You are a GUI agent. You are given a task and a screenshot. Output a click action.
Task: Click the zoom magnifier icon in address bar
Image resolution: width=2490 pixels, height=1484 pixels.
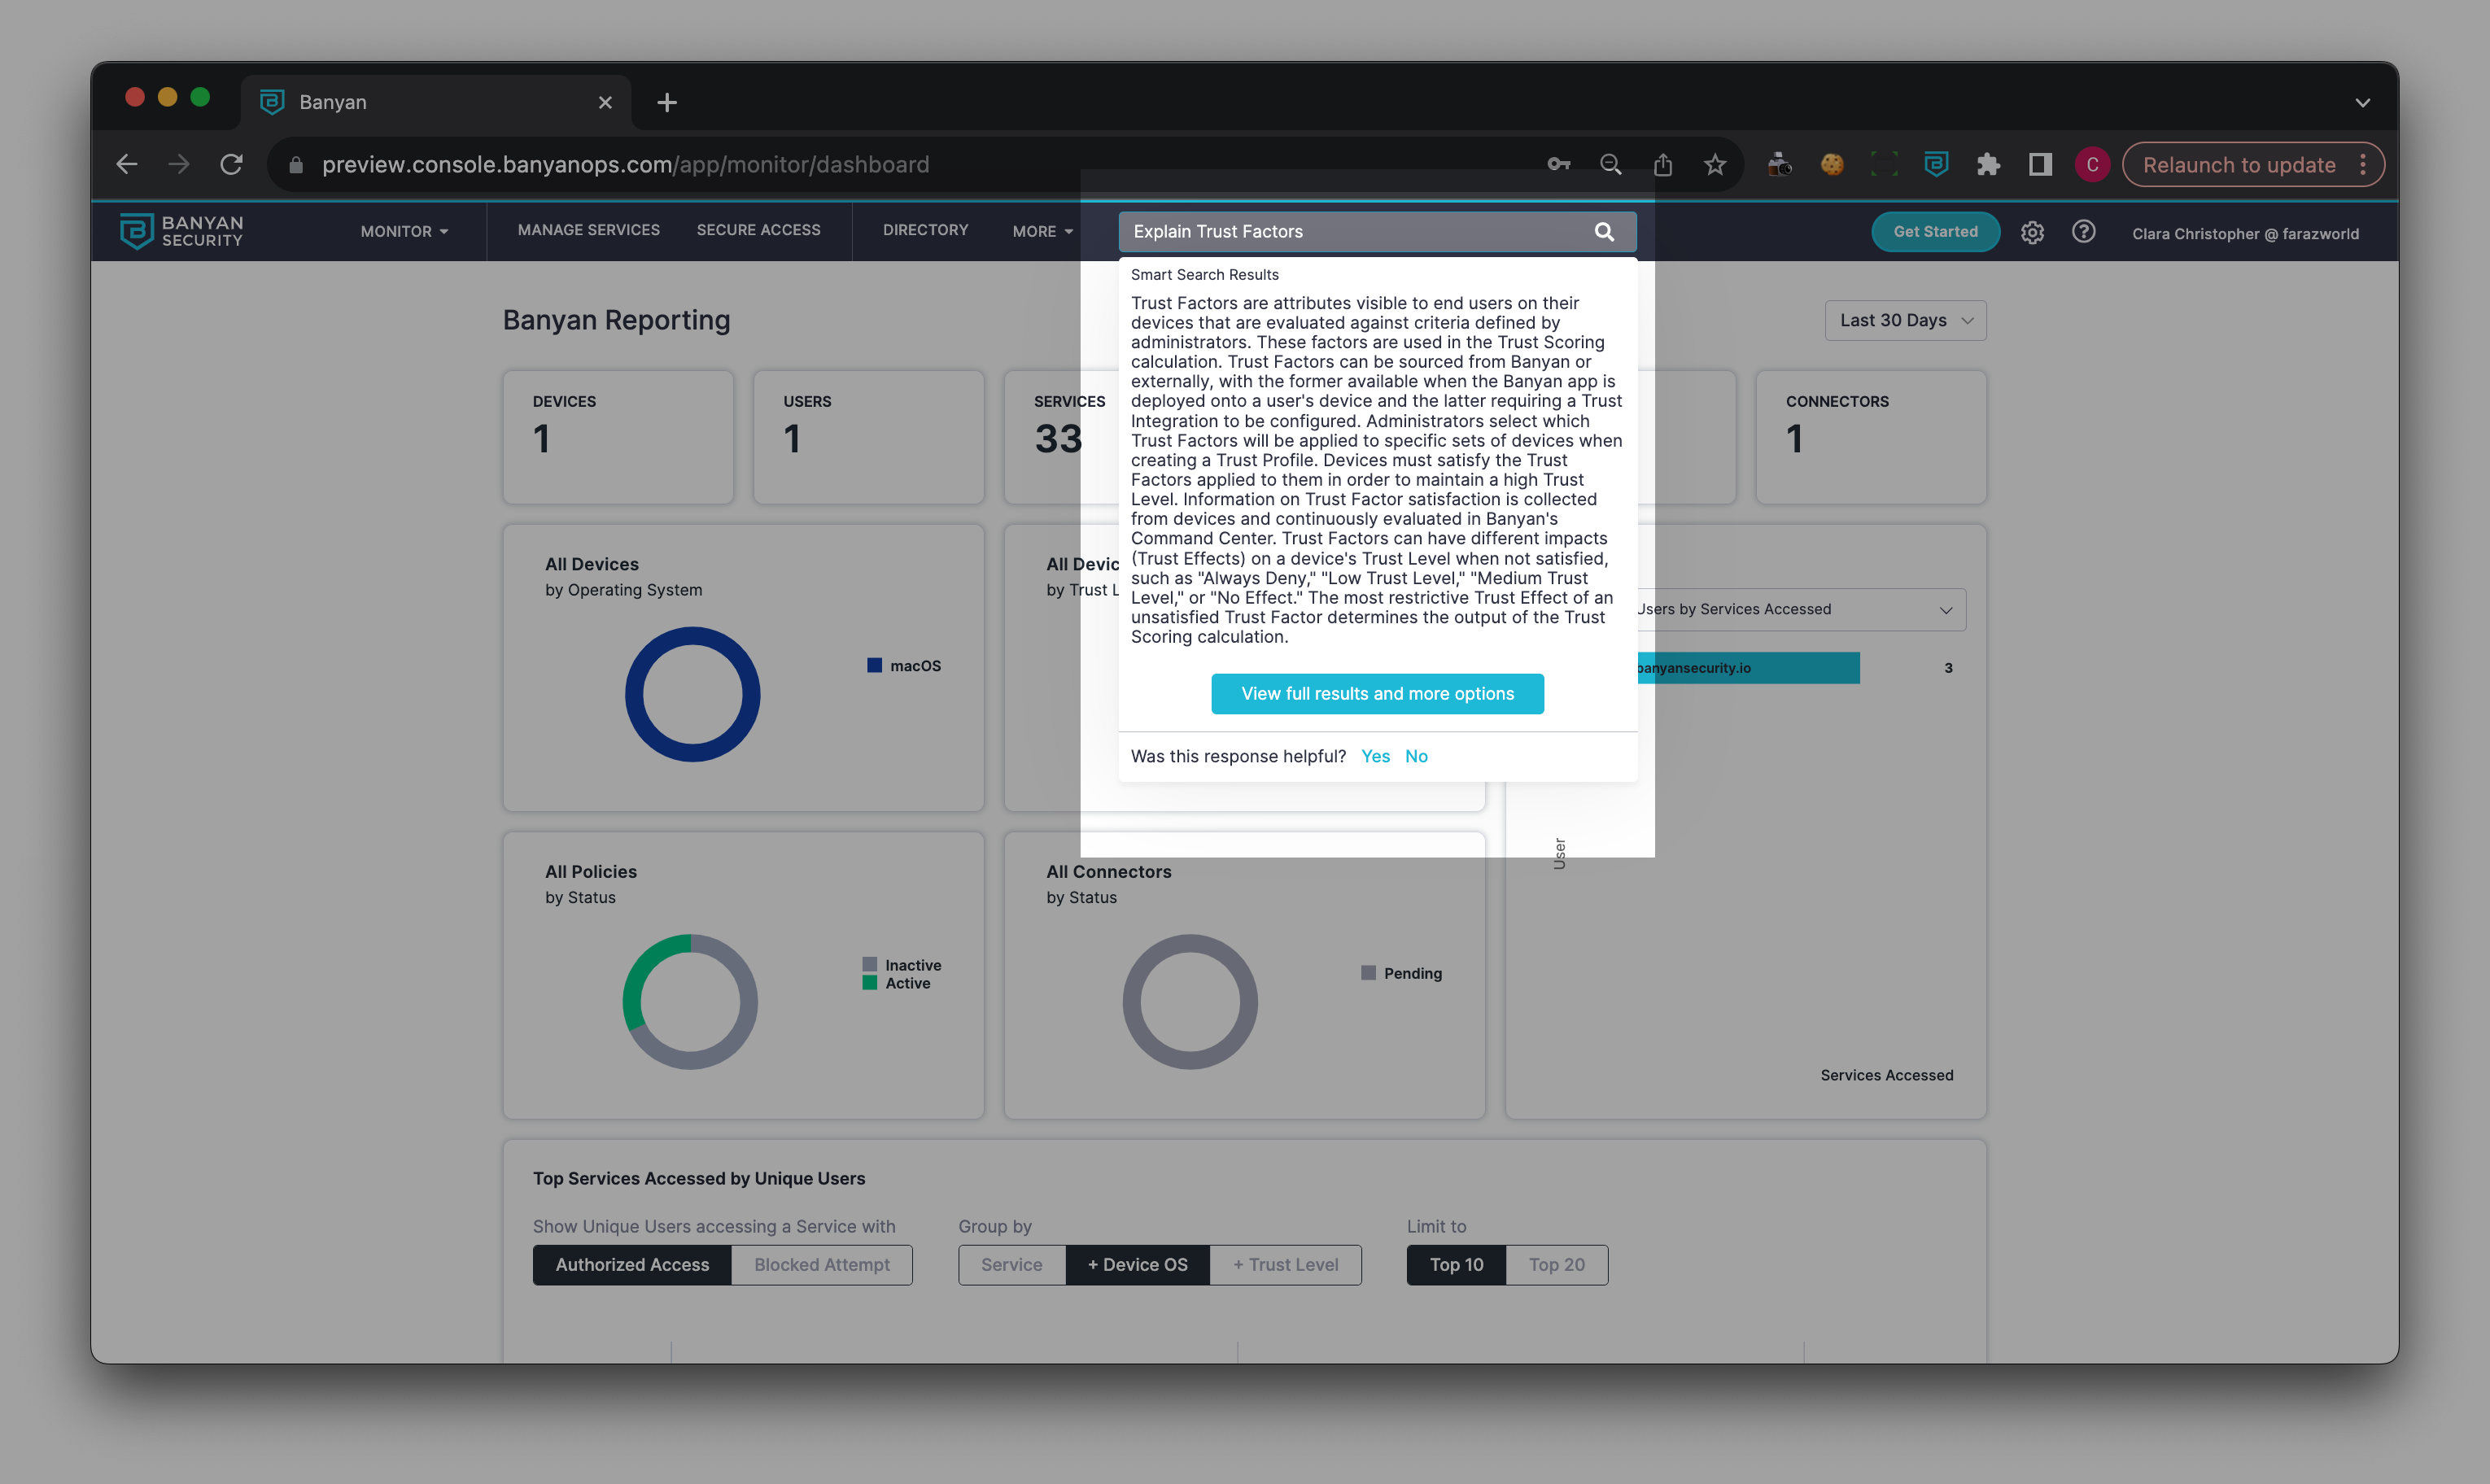[x=1611, y=165]
